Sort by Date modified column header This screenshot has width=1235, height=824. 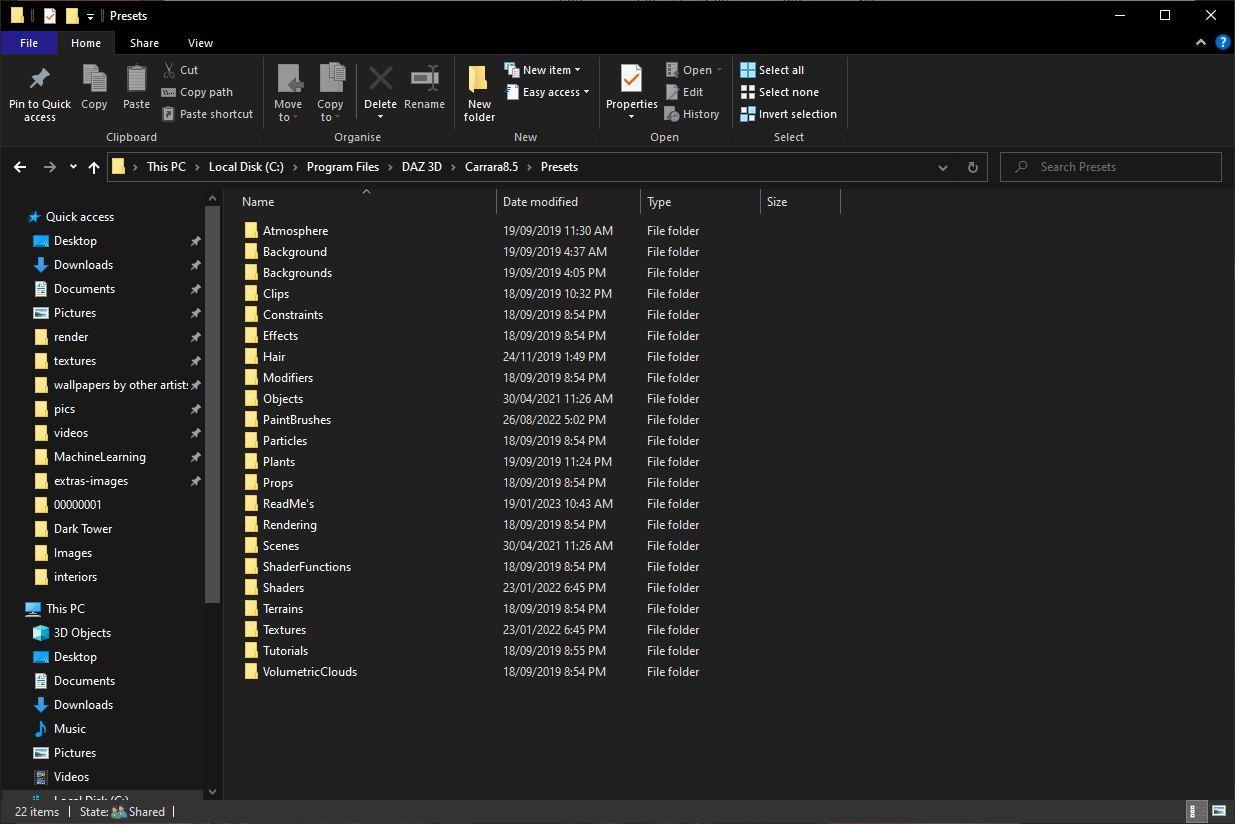coord(568,202)
